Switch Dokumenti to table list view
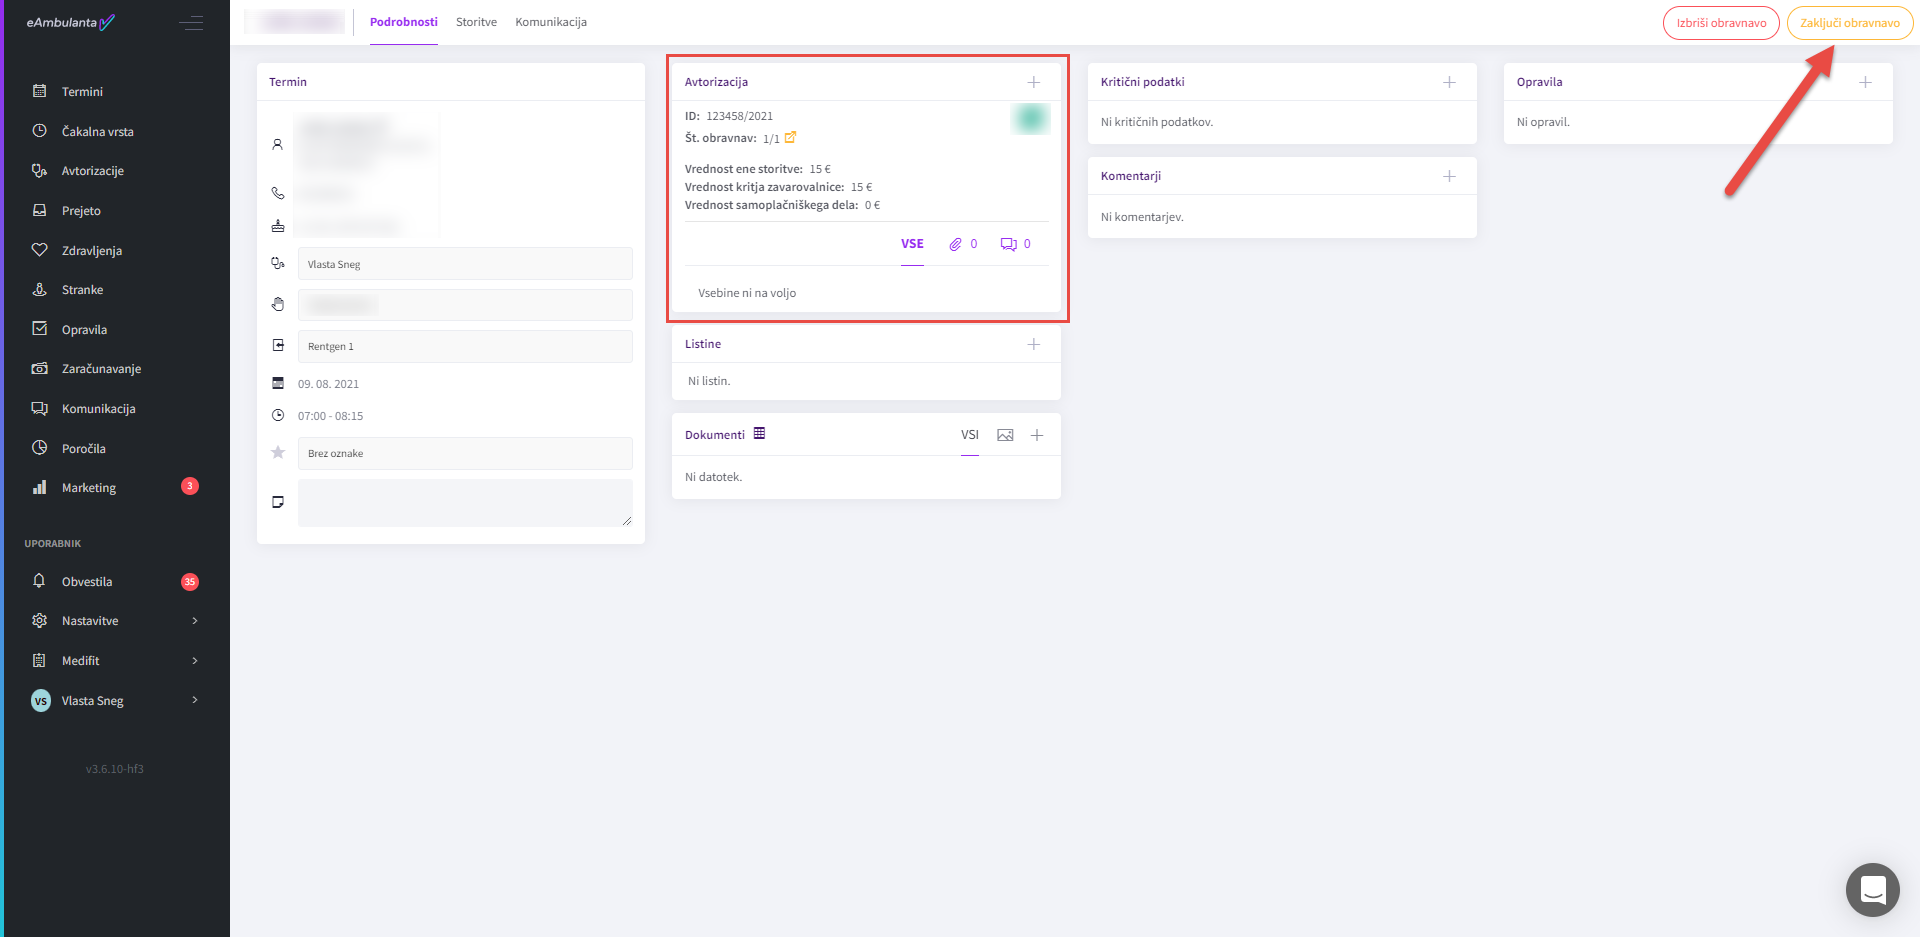1920x937 pixels. 759,434
